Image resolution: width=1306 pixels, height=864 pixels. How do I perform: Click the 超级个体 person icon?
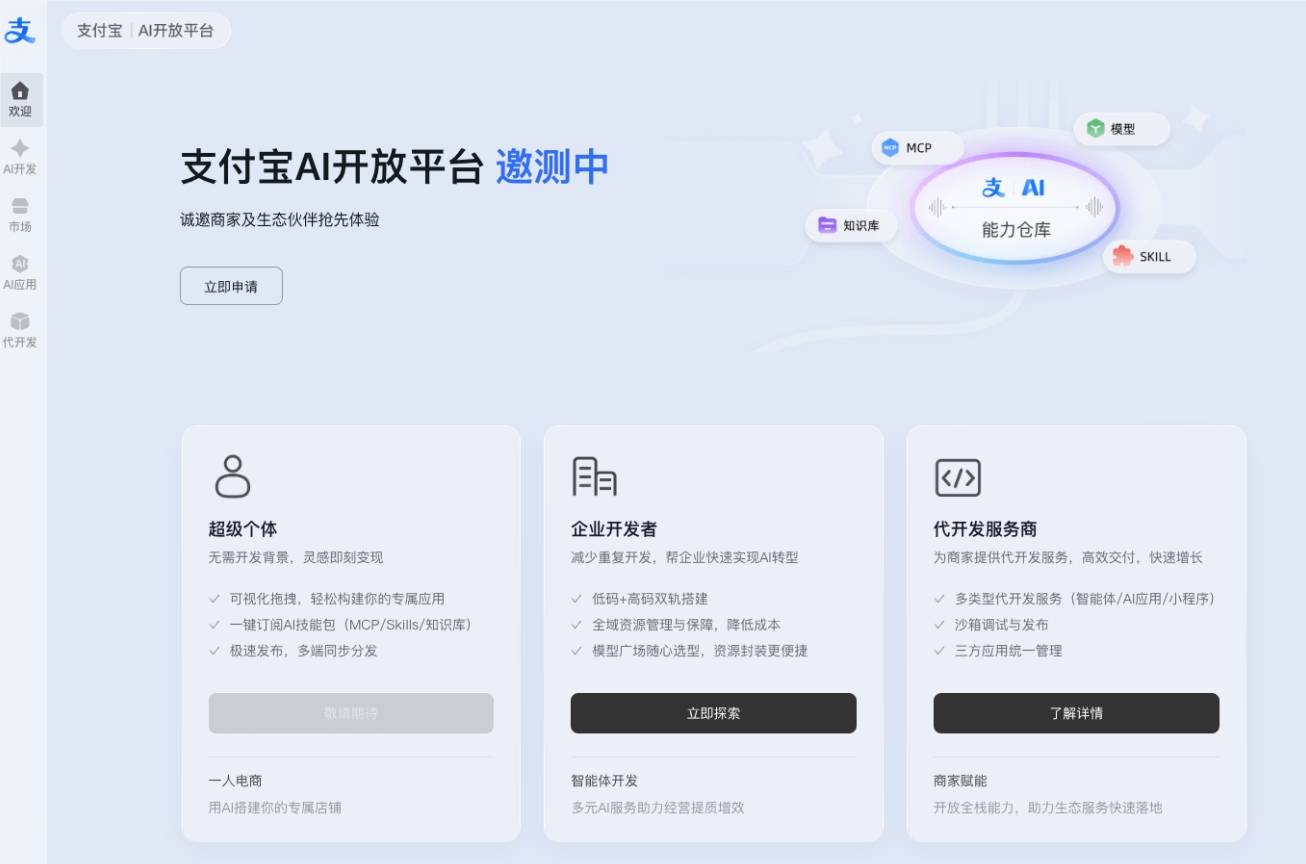tap(233, 476)
